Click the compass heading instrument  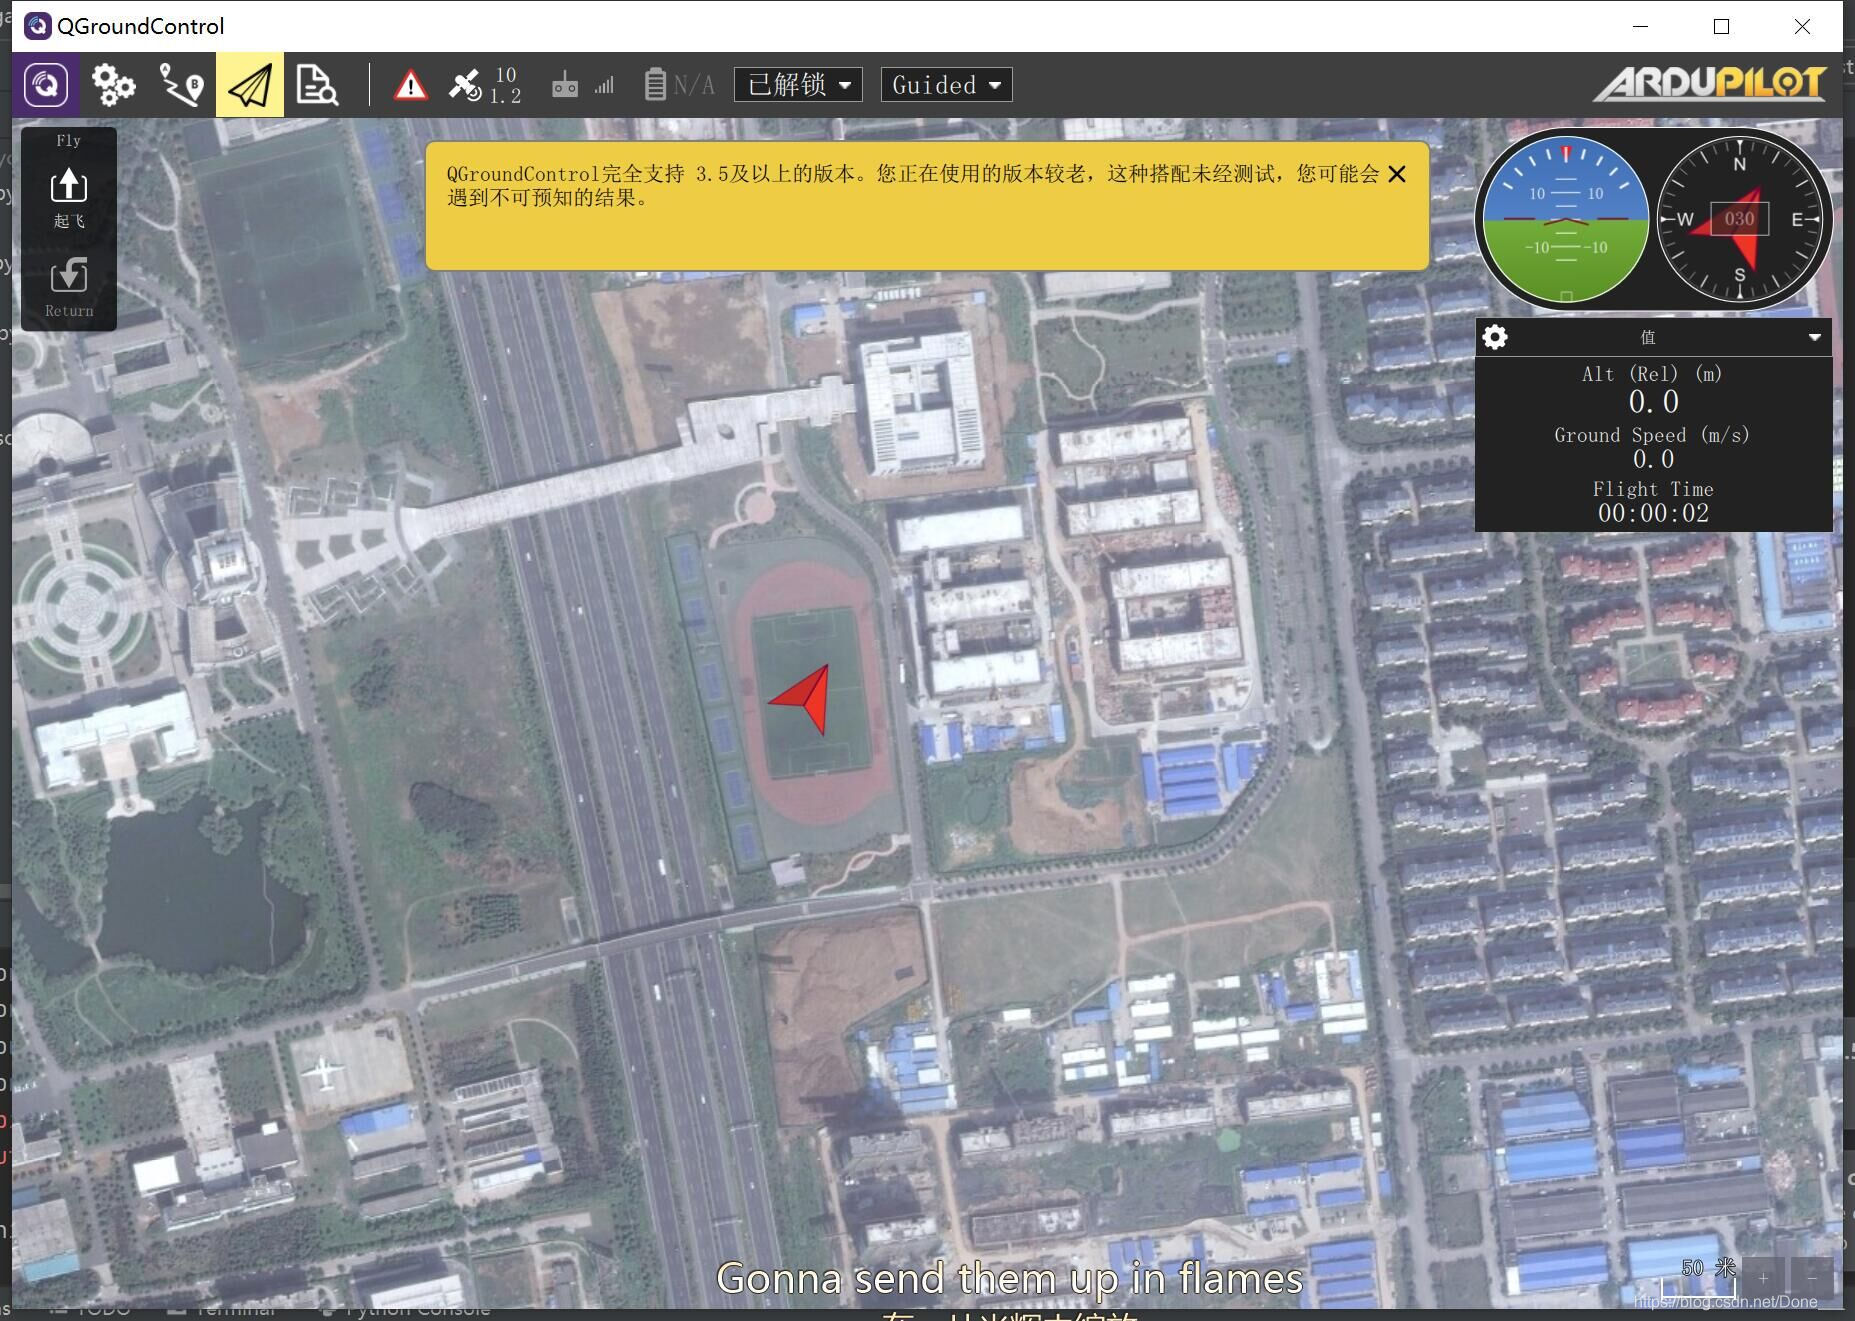[x=1740, y=220]
